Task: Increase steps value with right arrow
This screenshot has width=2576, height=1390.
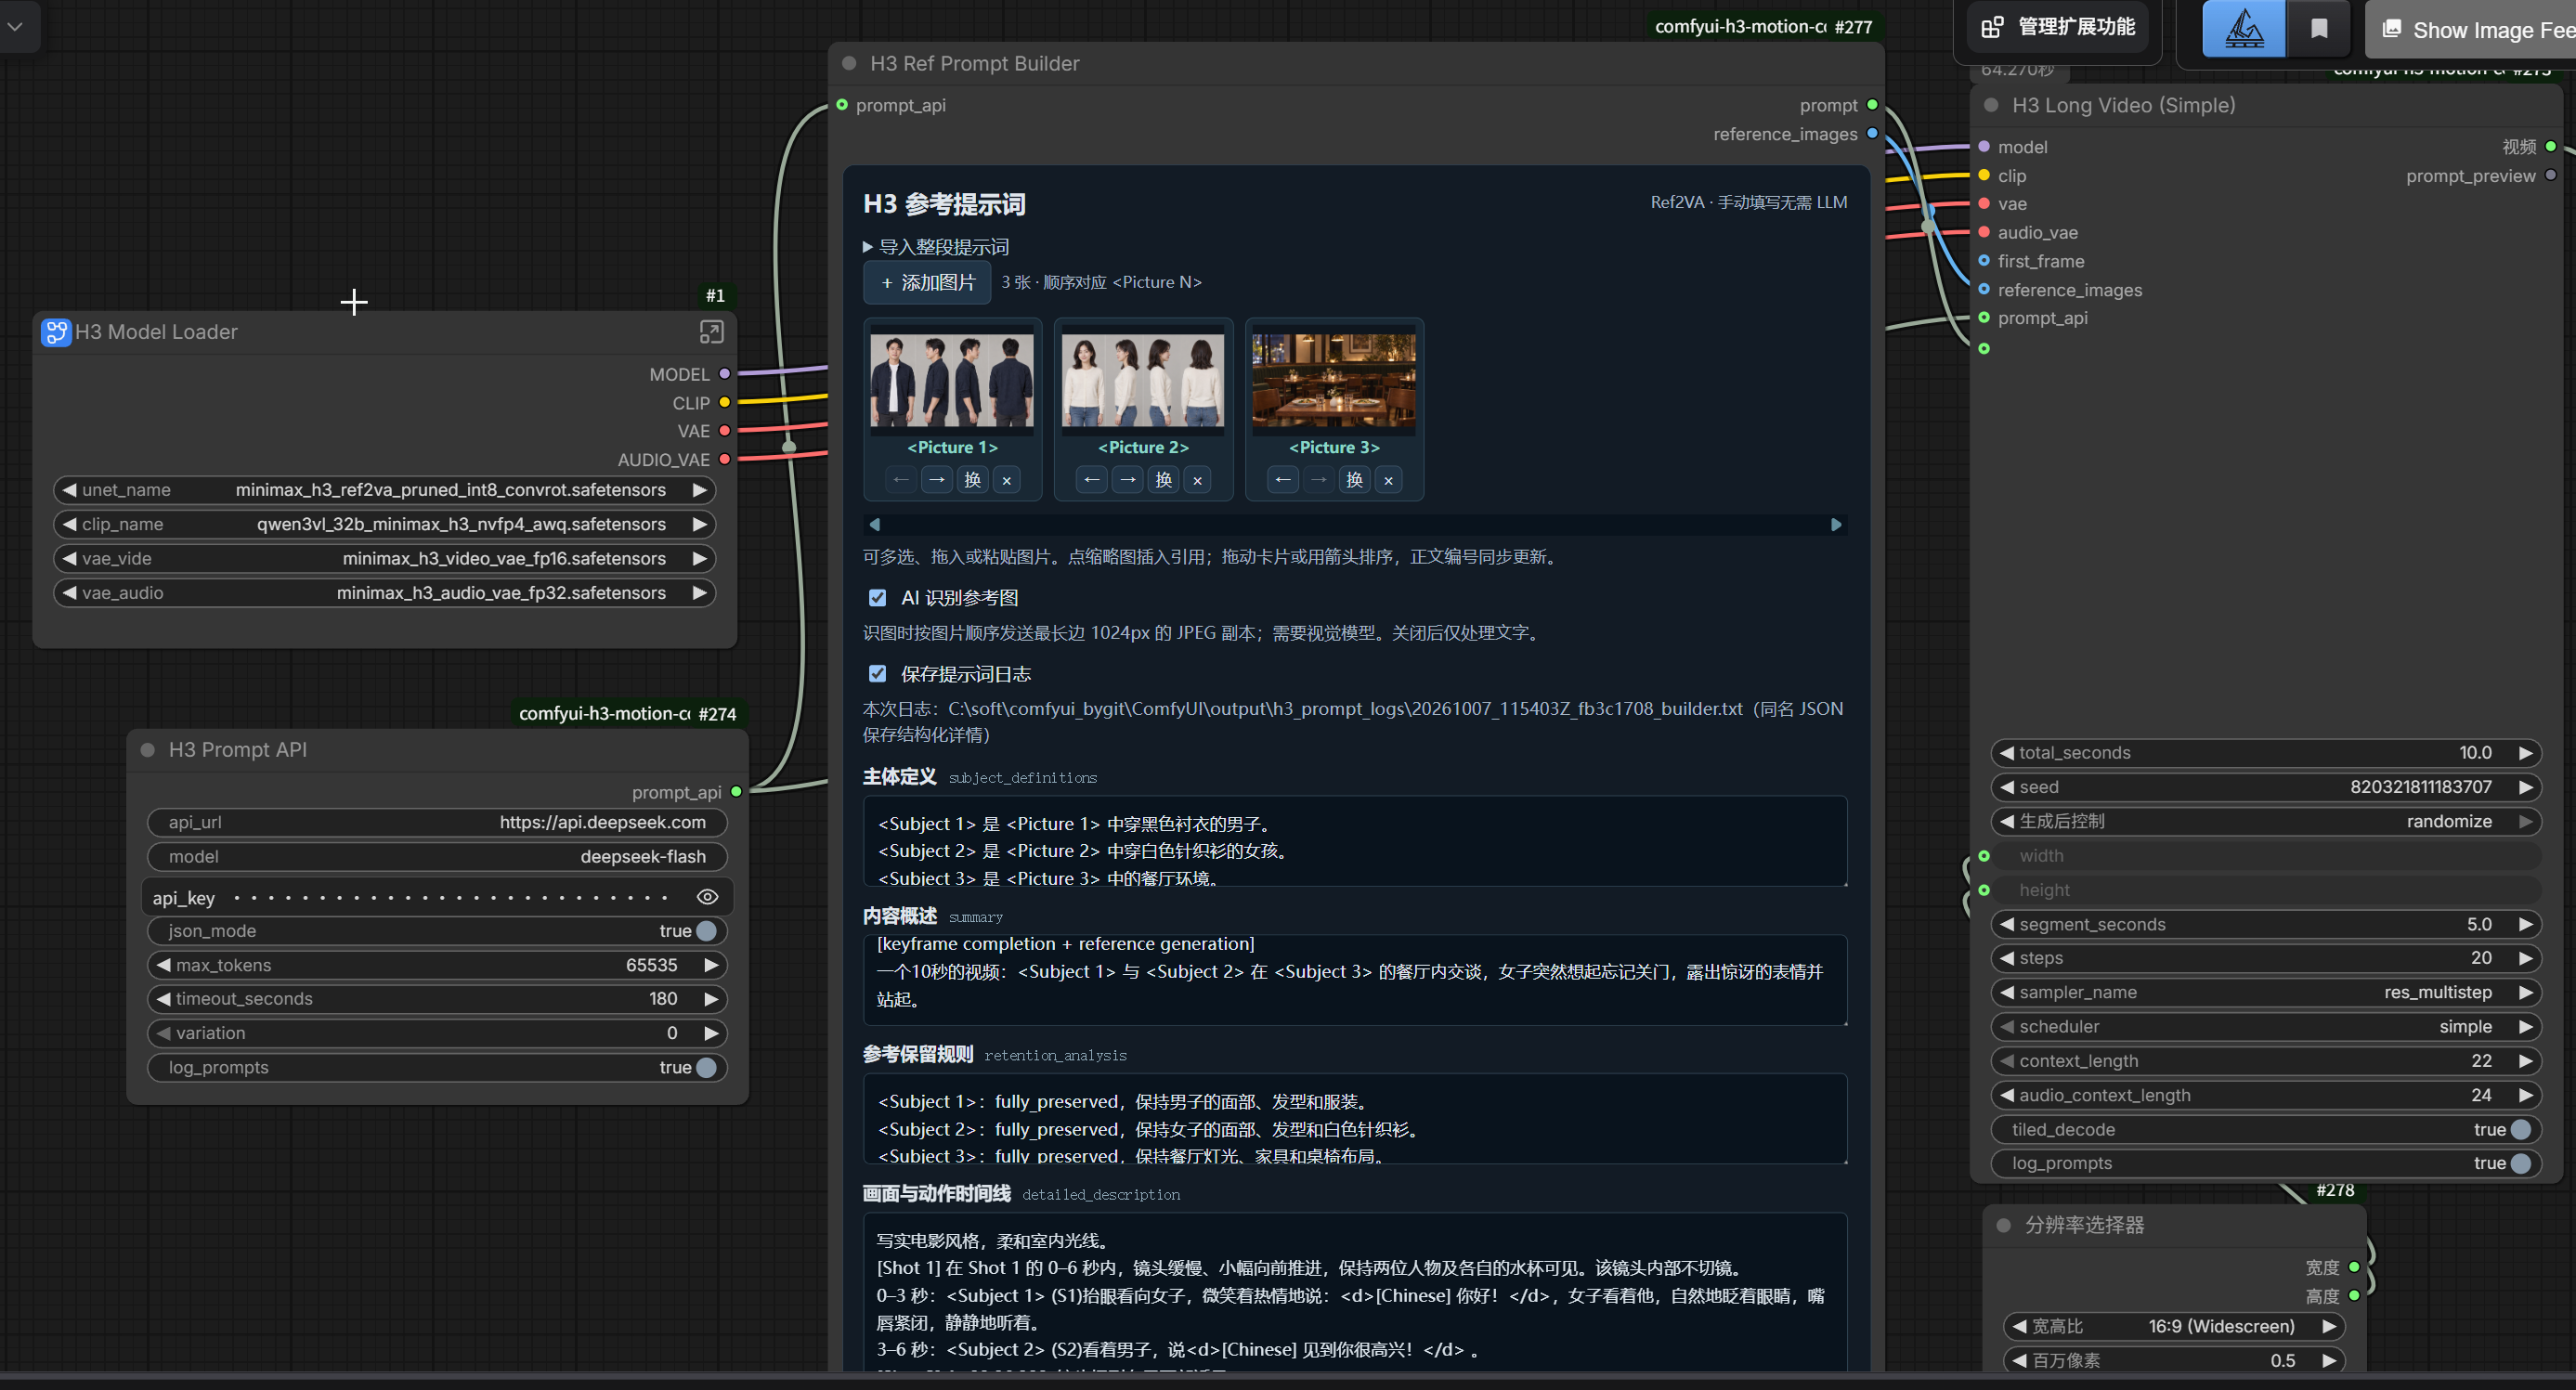Action: tap(2526, 959)
